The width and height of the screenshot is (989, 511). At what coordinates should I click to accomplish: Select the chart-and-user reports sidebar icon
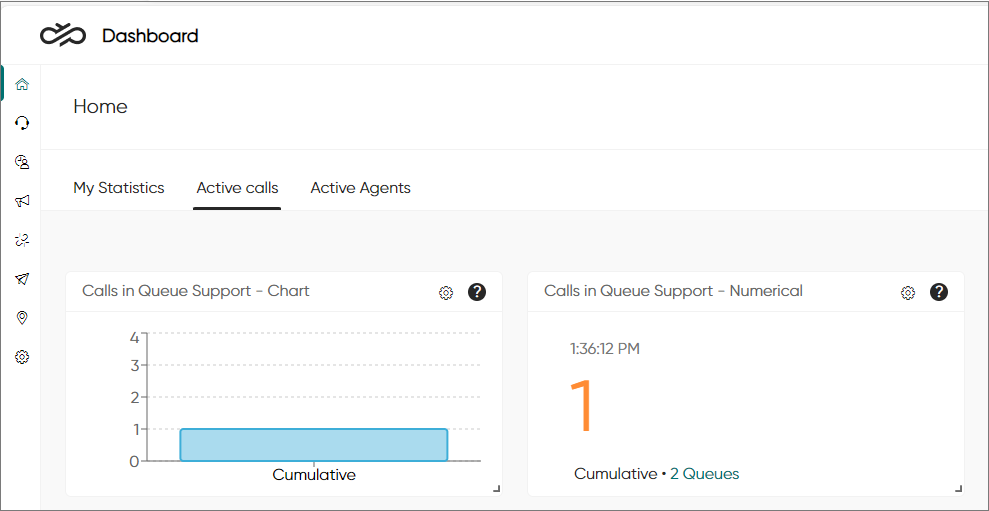pos(22,162)
